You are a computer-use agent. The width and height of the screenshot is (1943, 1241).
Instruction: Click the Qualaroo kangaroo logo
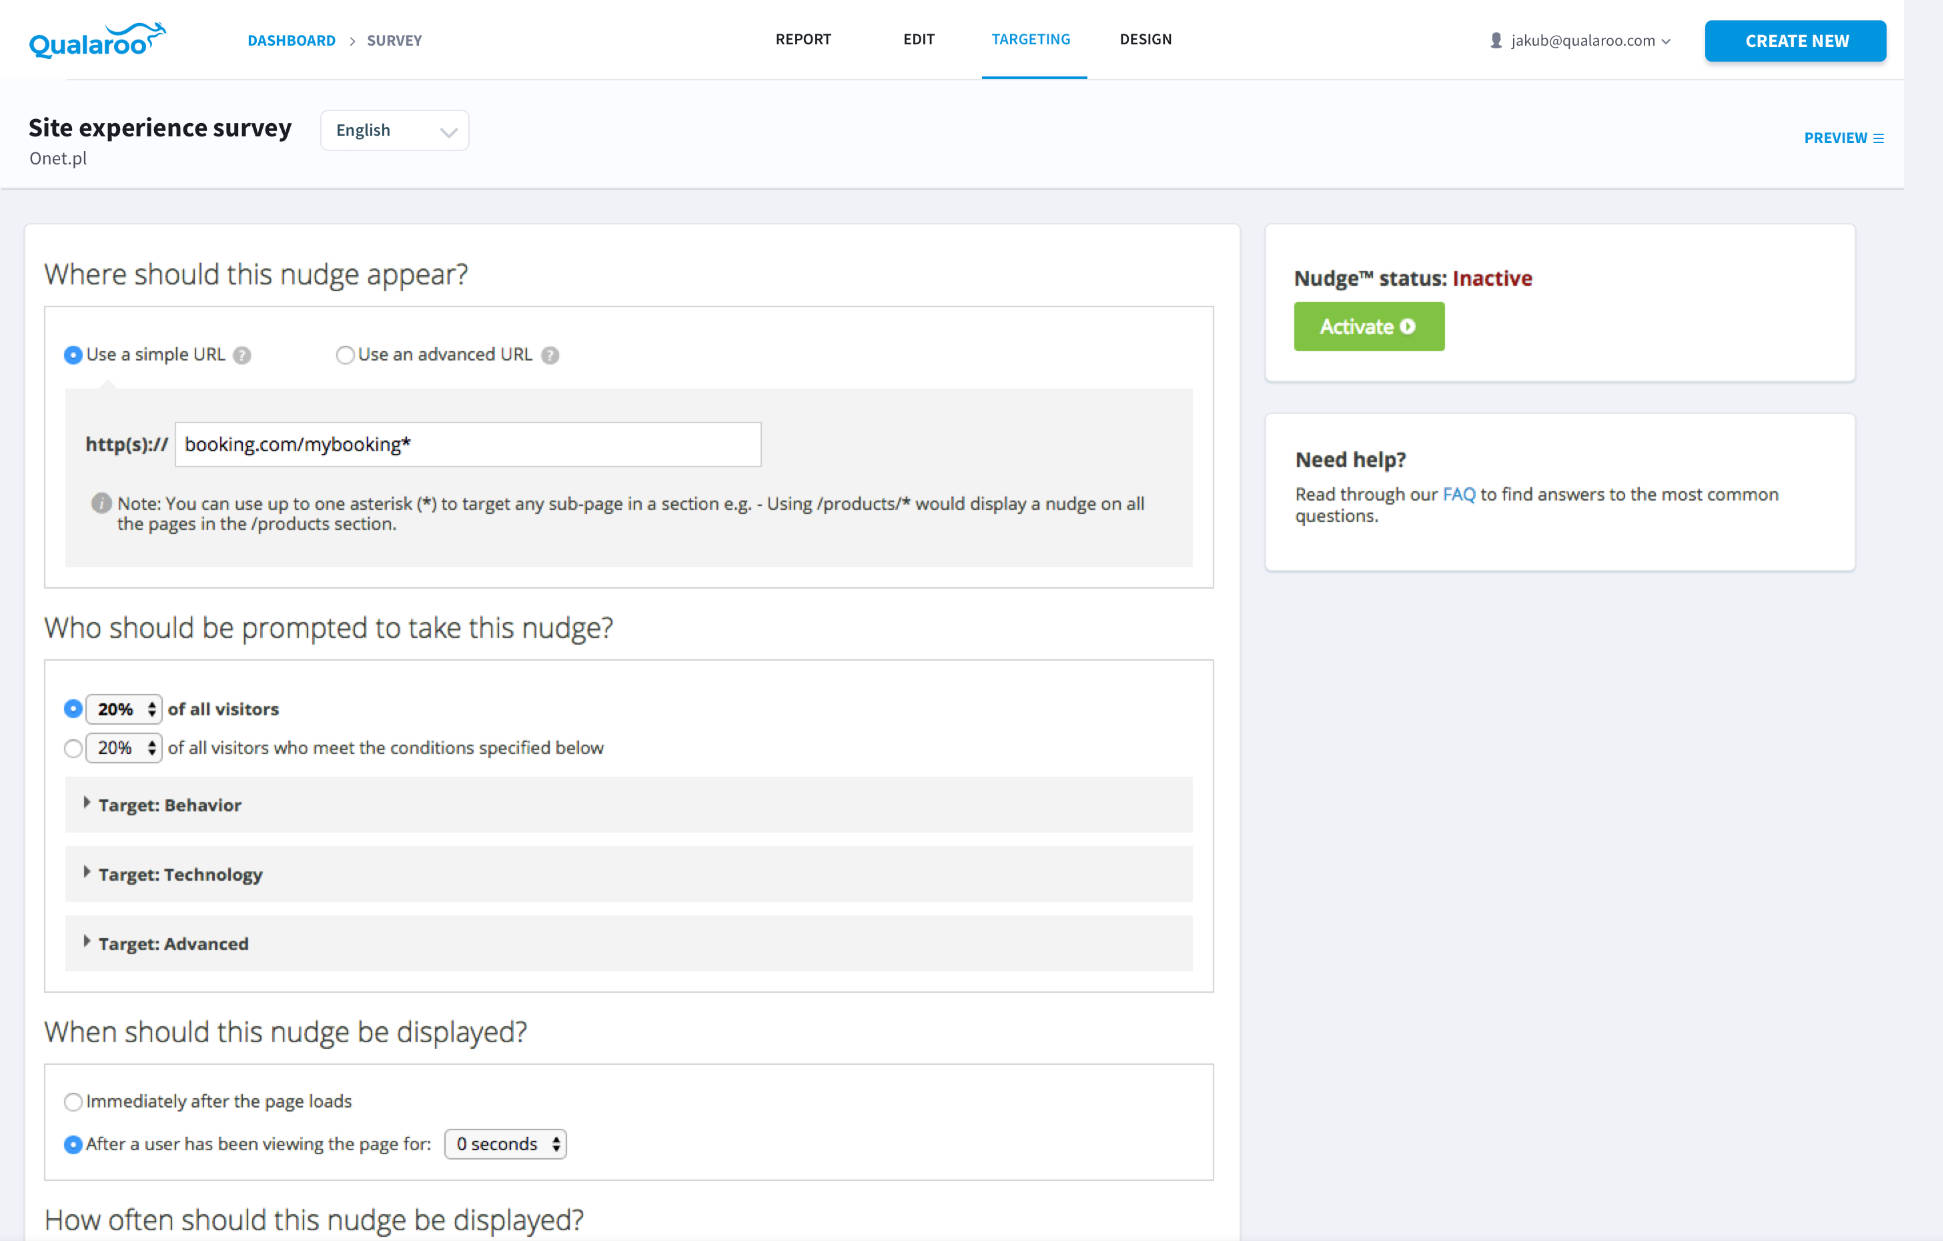[97, 41]
